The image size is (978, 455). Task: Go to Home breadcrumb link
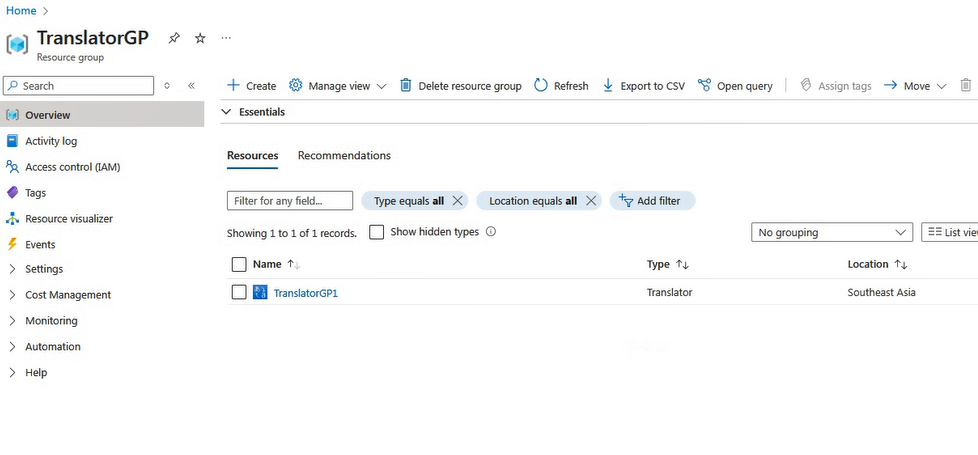click(21, 11)
